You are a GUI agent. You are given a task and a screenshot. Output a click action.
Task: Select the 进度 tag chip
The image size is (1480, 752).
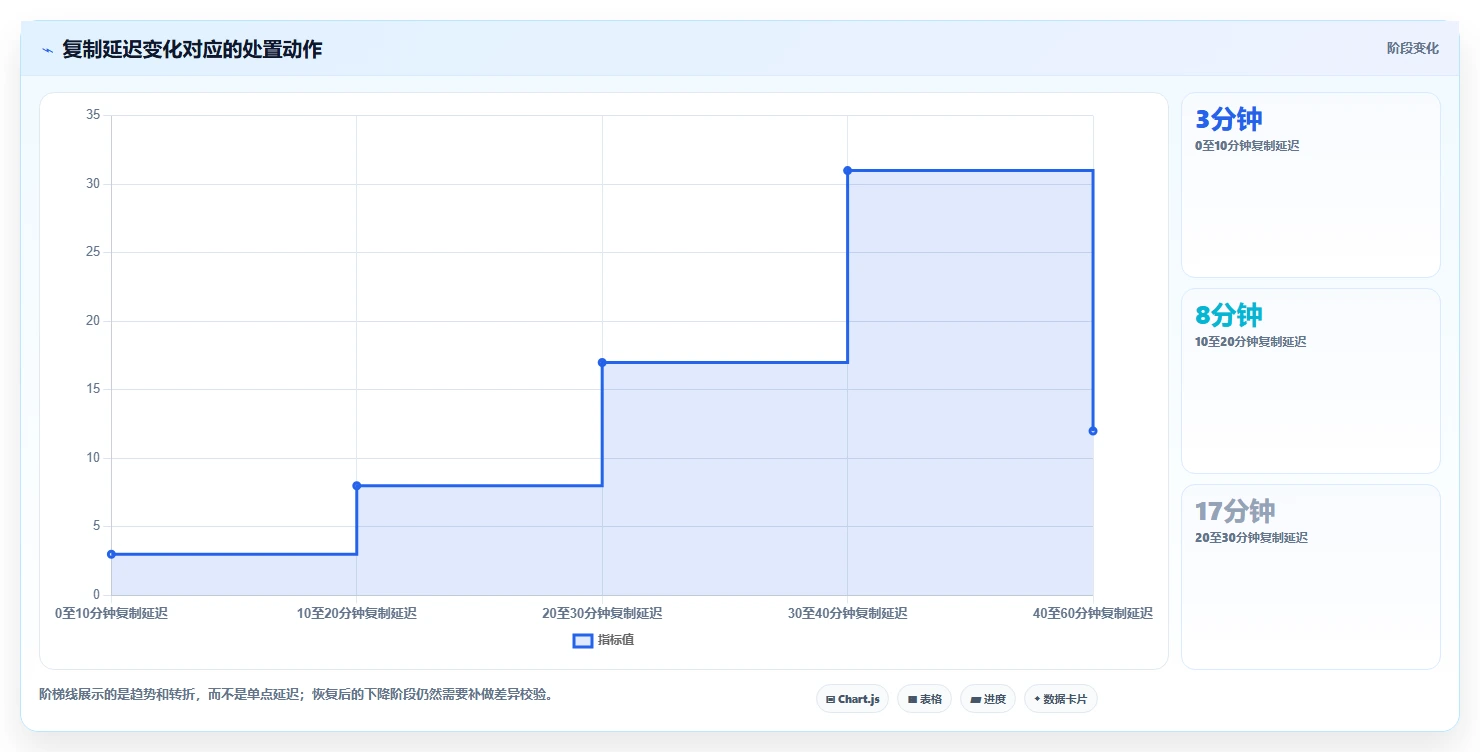click(x=987, y=699)
